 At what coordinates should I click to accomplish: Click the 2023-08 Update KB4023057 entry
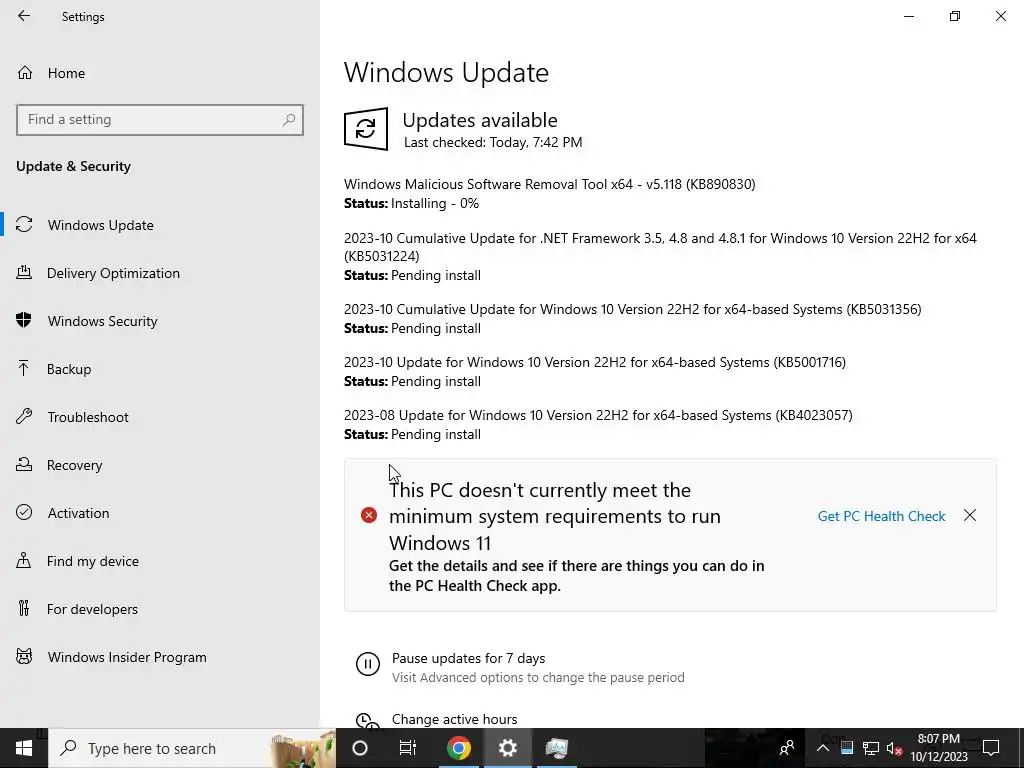point(598,415)
